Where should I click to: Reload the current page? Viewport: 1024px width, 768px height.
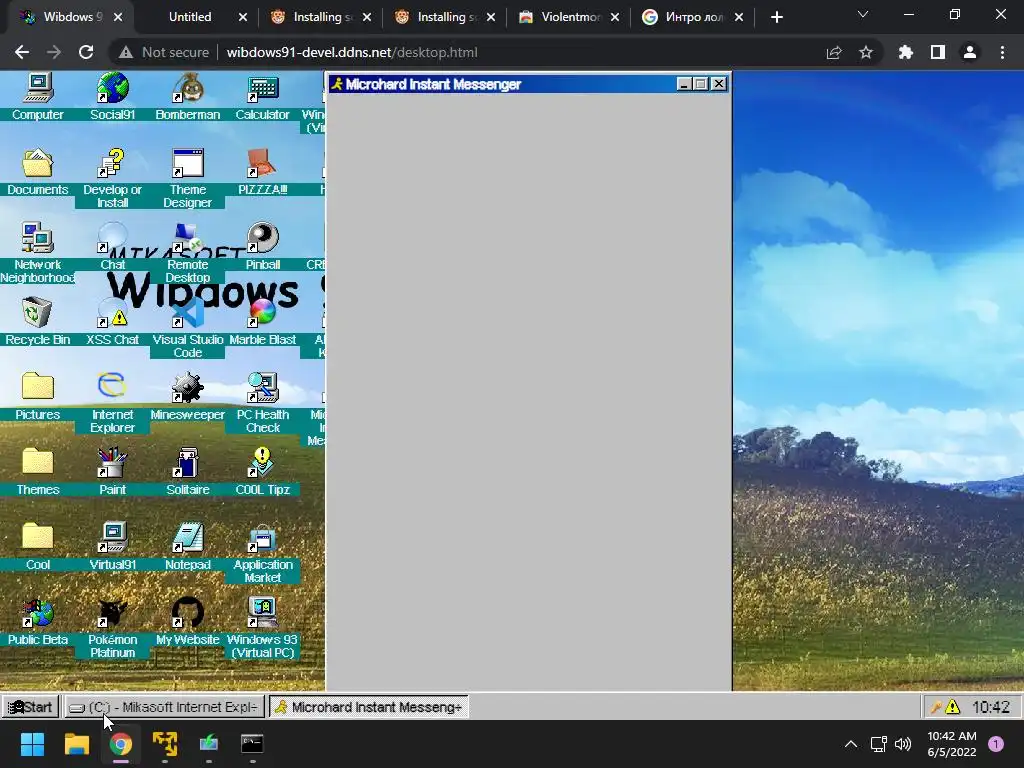click(x=86, y=52)
